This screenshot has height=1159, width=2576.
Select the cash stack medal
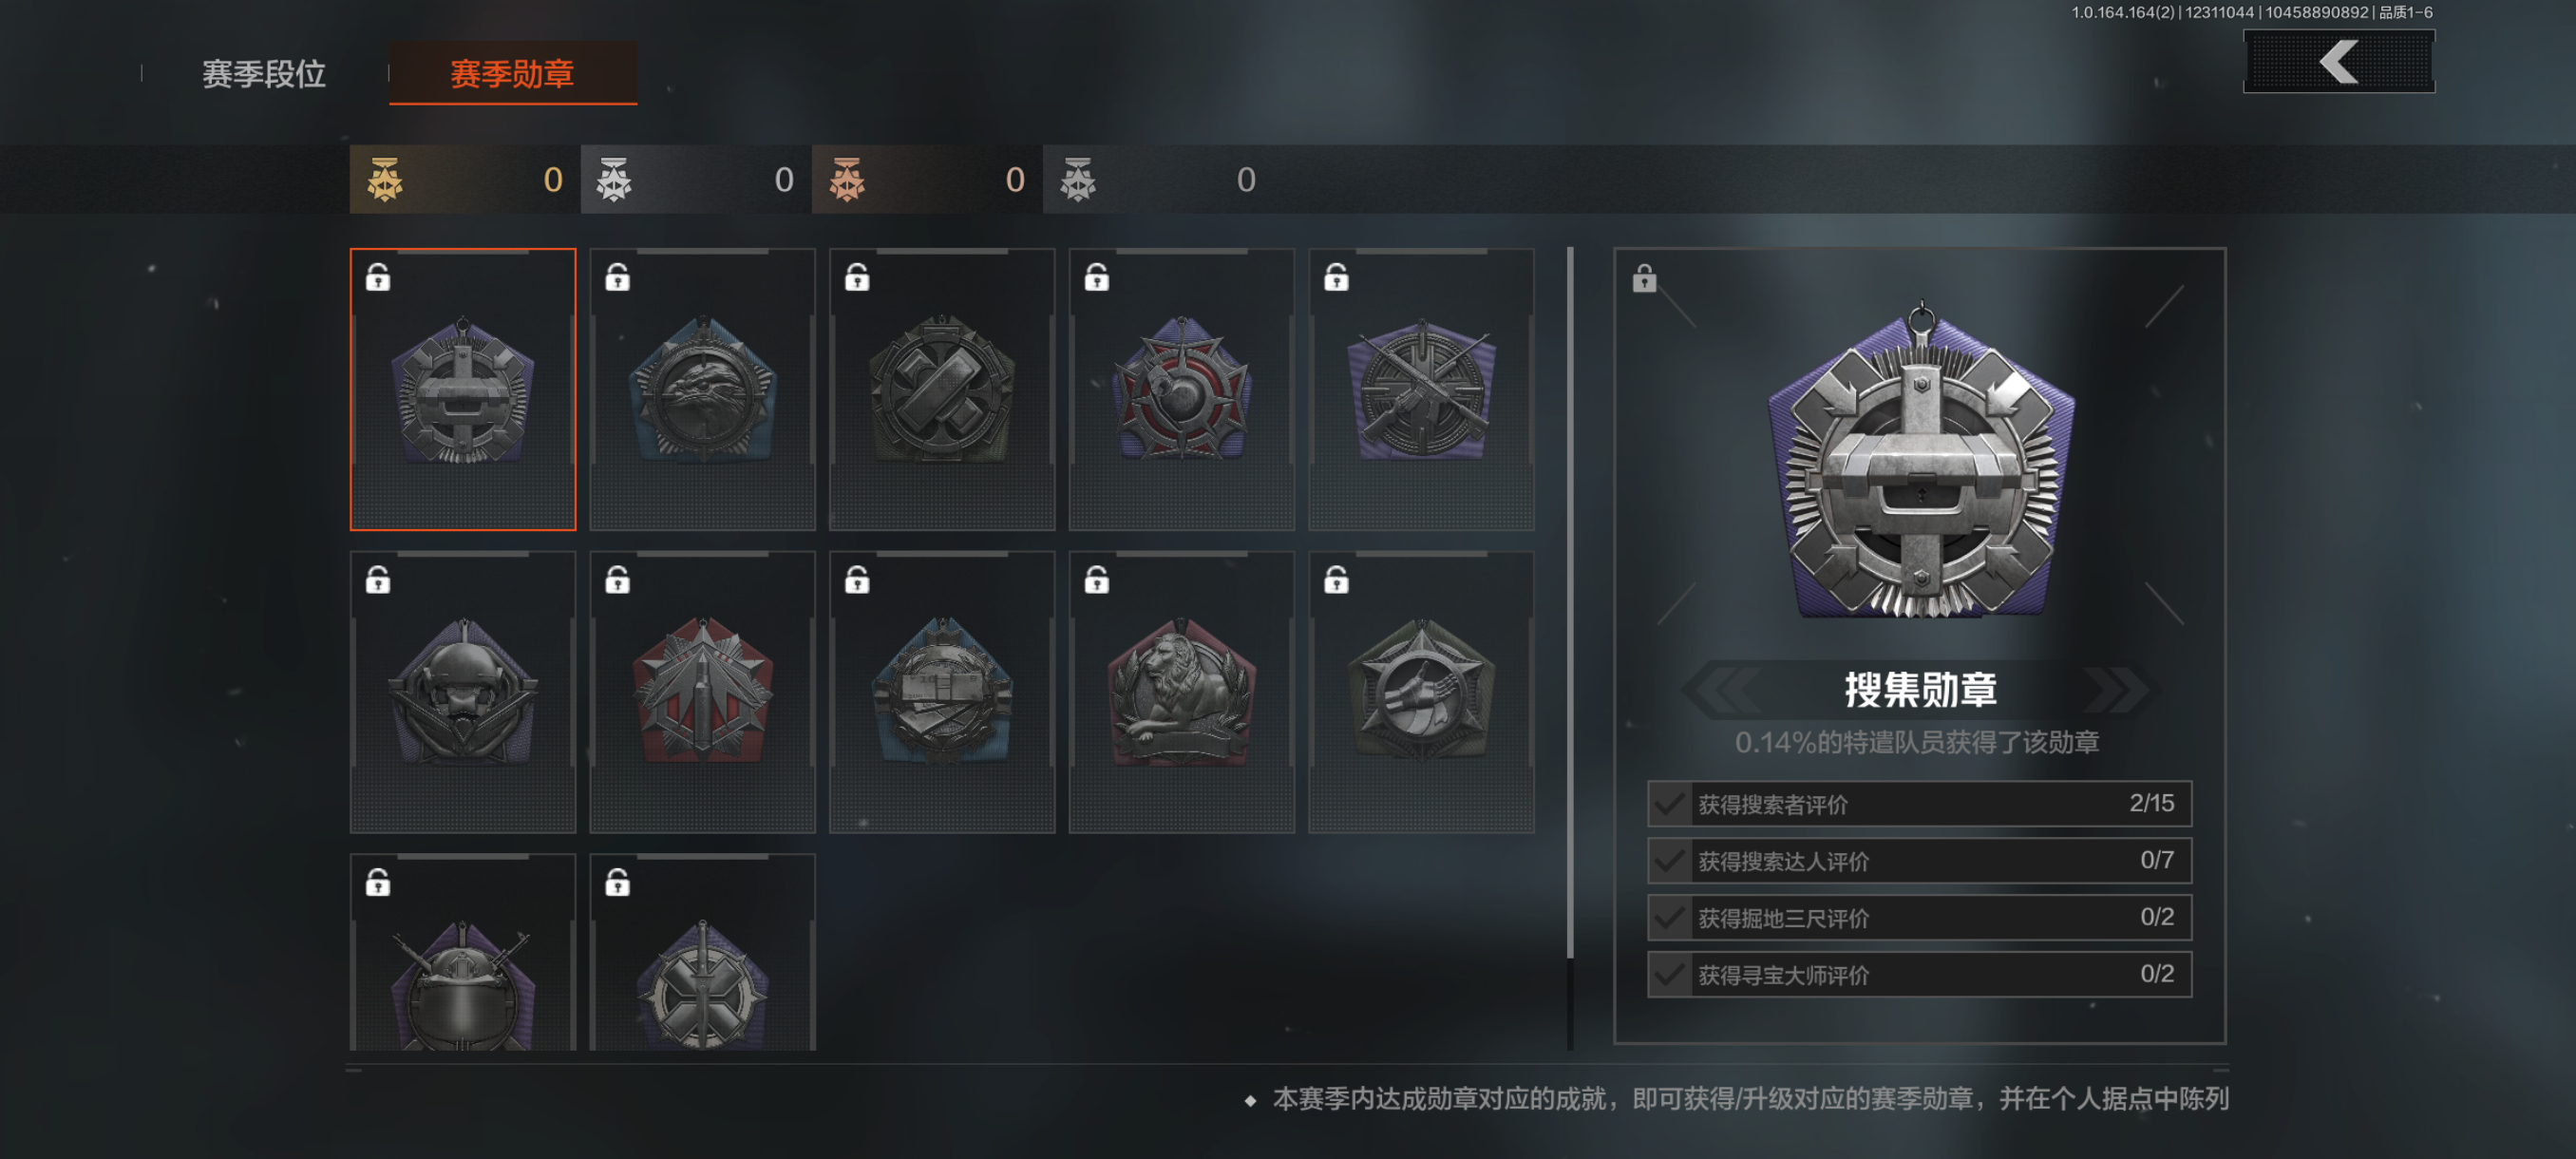tap(942, 692)
